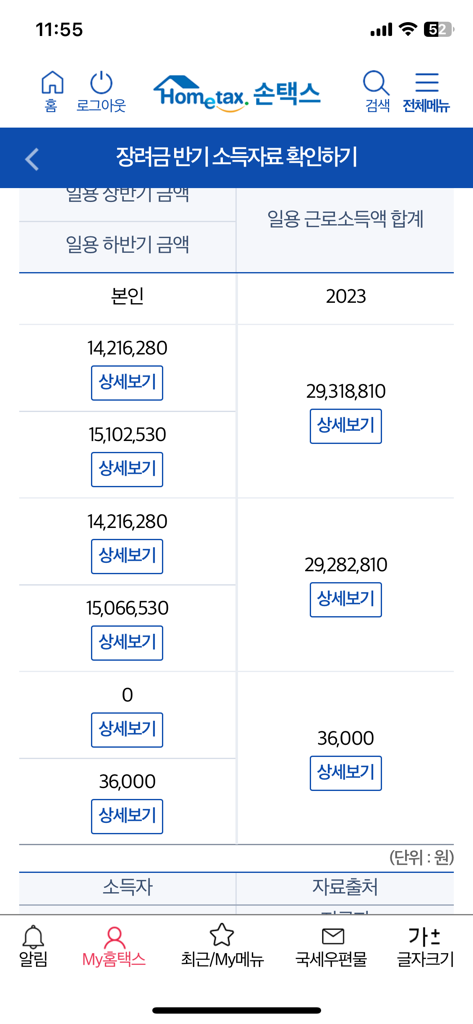Click the Hometax 손택스 logo
The image size is (473, 1024).
(237, 93)
